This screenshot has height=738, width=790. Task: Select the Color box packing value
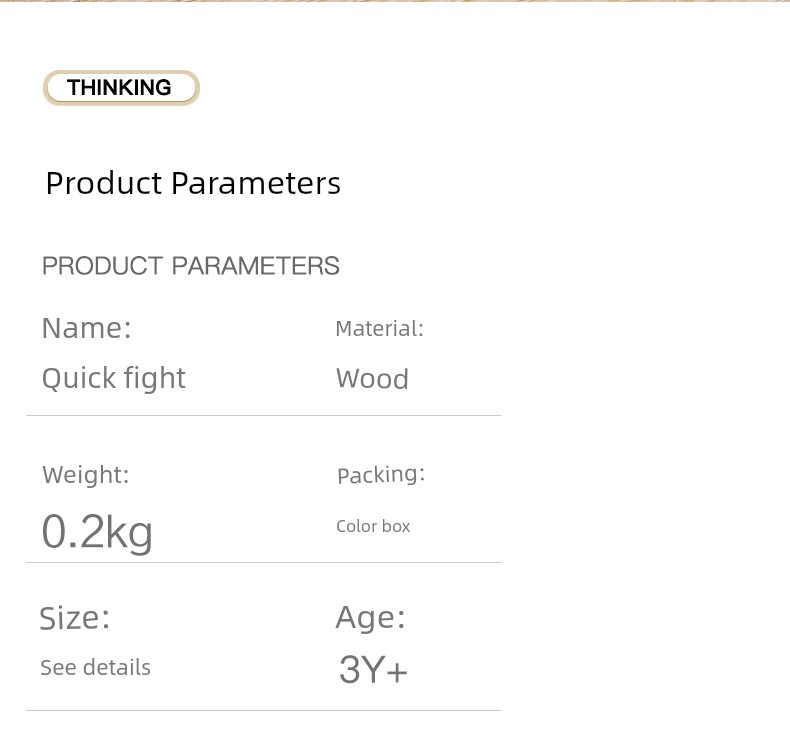coord(373,526)
